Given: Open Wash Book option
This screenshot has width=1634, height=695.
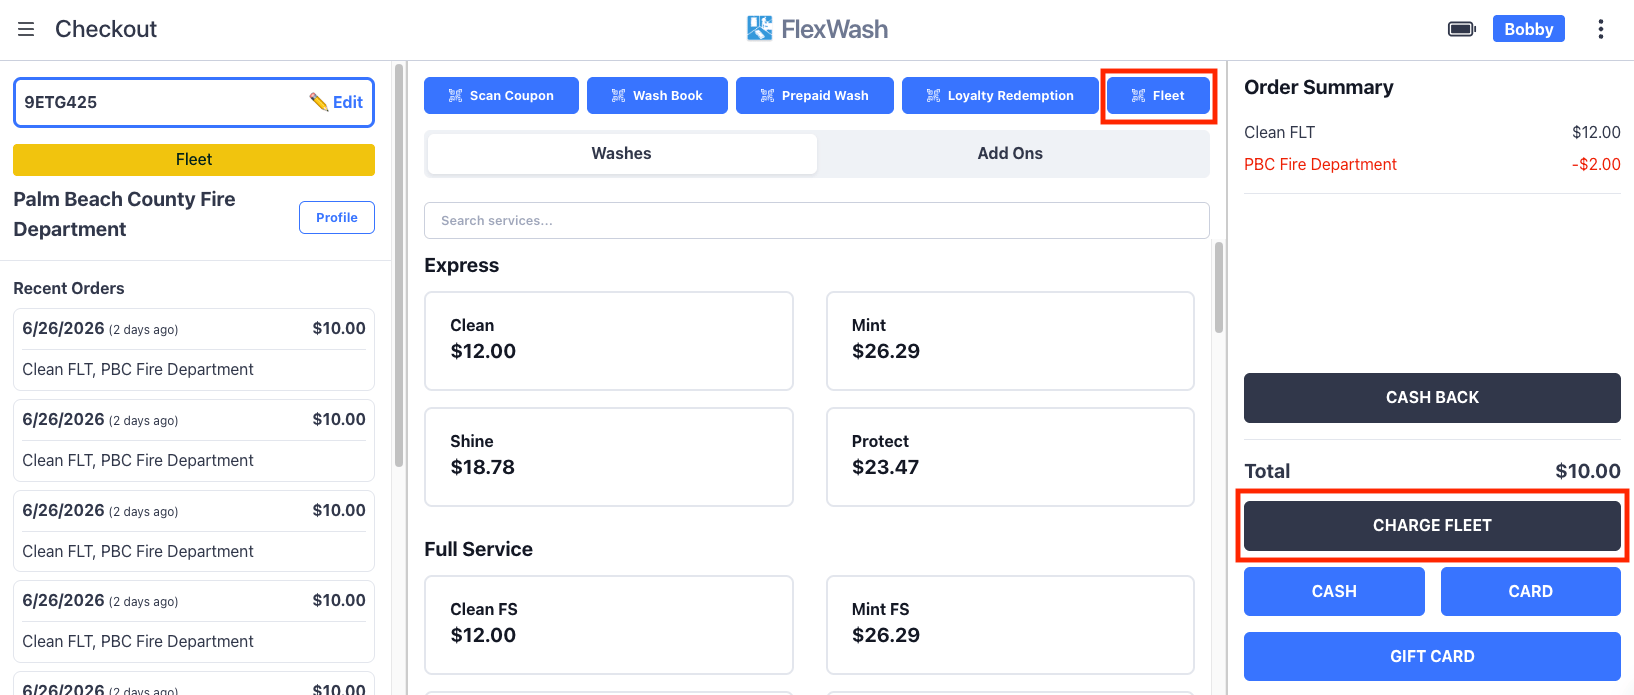Looking at the screenshot, I should 657,96.
